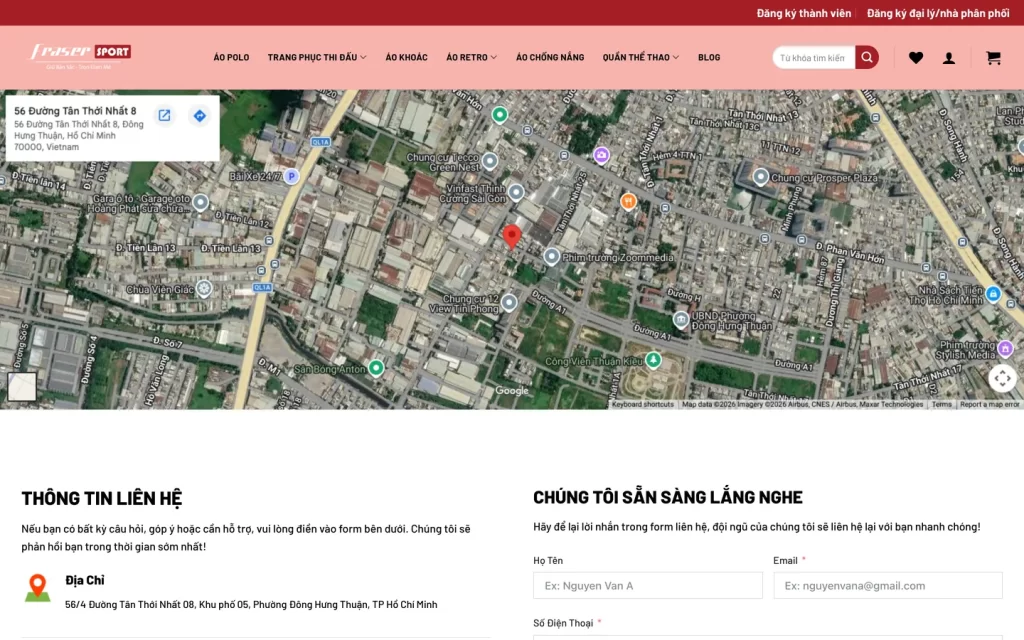
Task: Open the Áo Polo menu item
Action: pyautogui.click(x=231, y=57)
